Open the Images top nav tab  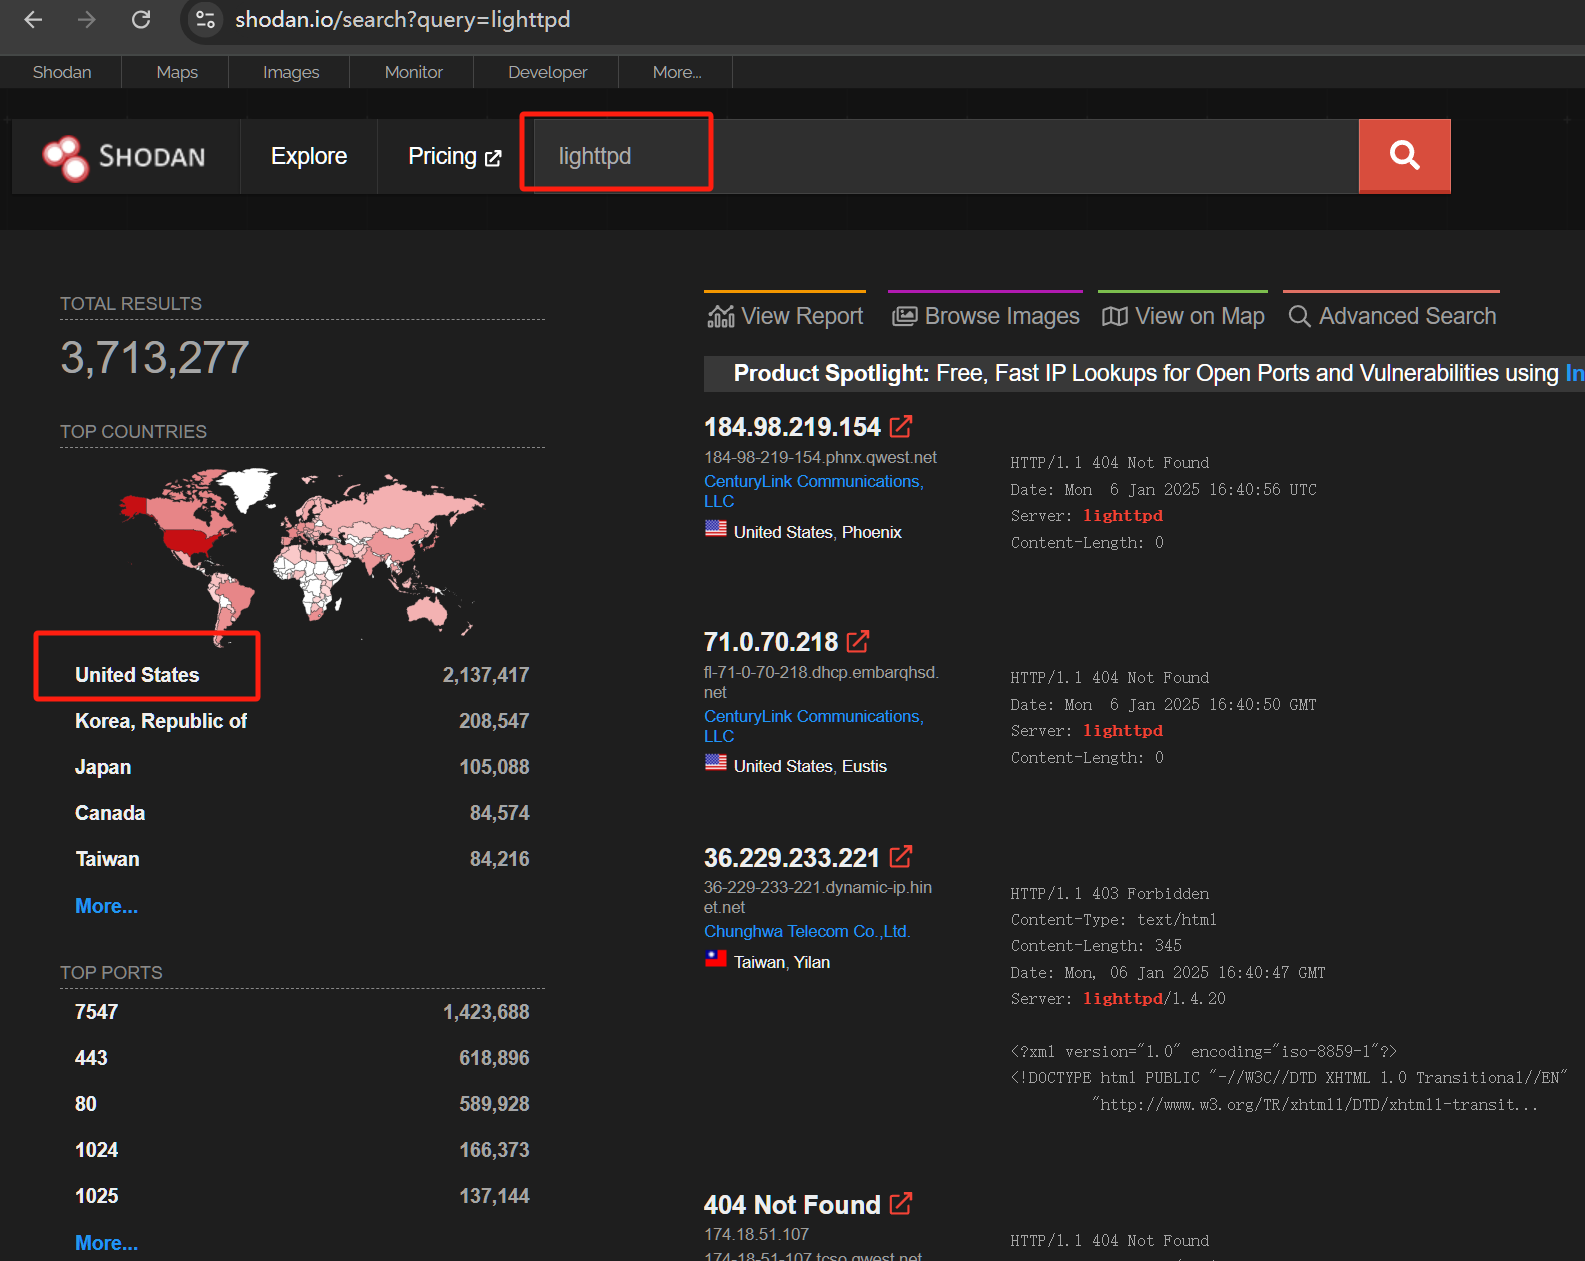[x=291, y=72]
